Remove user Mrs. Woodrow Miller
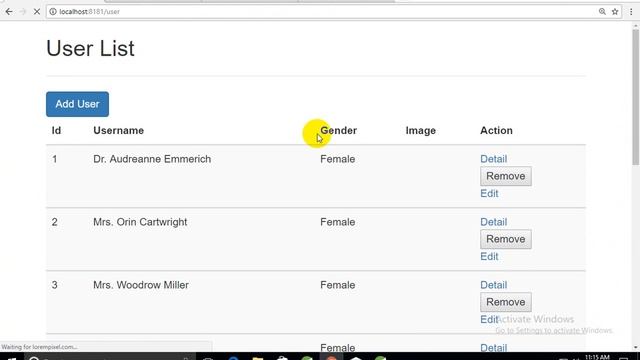 [506, 302]
